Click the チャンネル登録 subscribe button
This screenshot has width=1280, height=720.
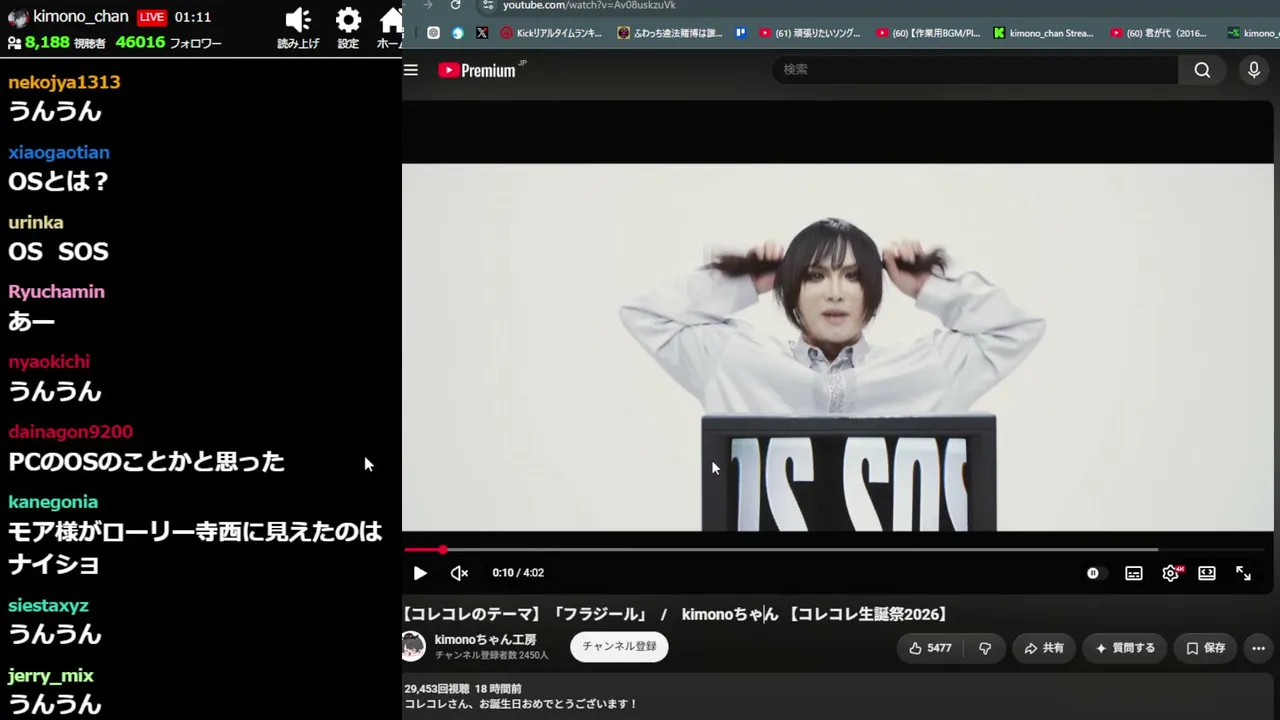coord(619,647)
